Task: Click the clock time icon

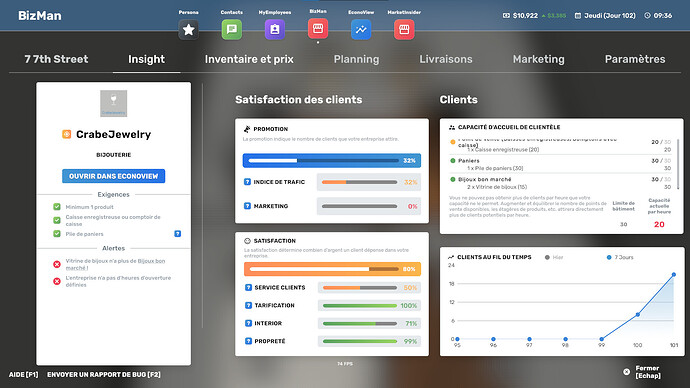Action: pos(647,15)
